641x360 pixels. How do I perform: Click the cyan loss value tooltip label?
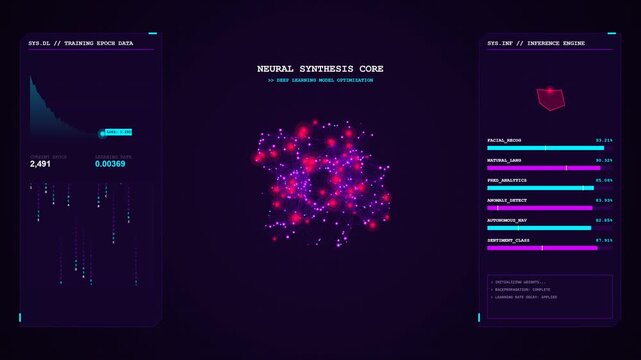click(x=119, y=132)
